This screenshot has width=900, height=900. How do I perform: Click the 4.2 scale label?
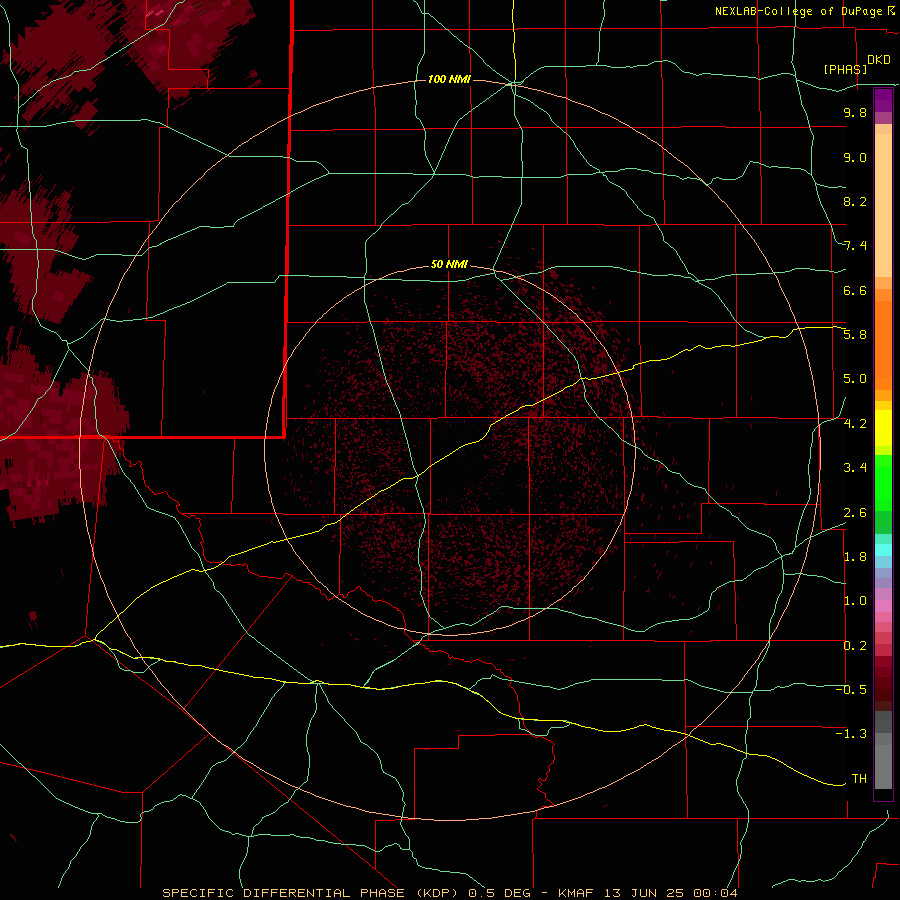click(x=855, y=424)
